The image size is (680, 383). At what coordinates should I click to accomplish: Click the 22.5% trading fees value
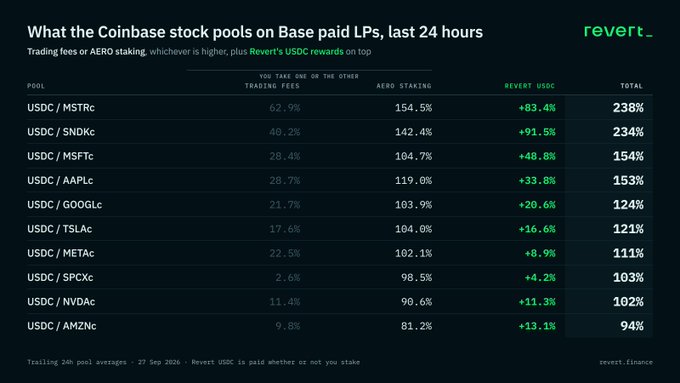coord(284,253)
